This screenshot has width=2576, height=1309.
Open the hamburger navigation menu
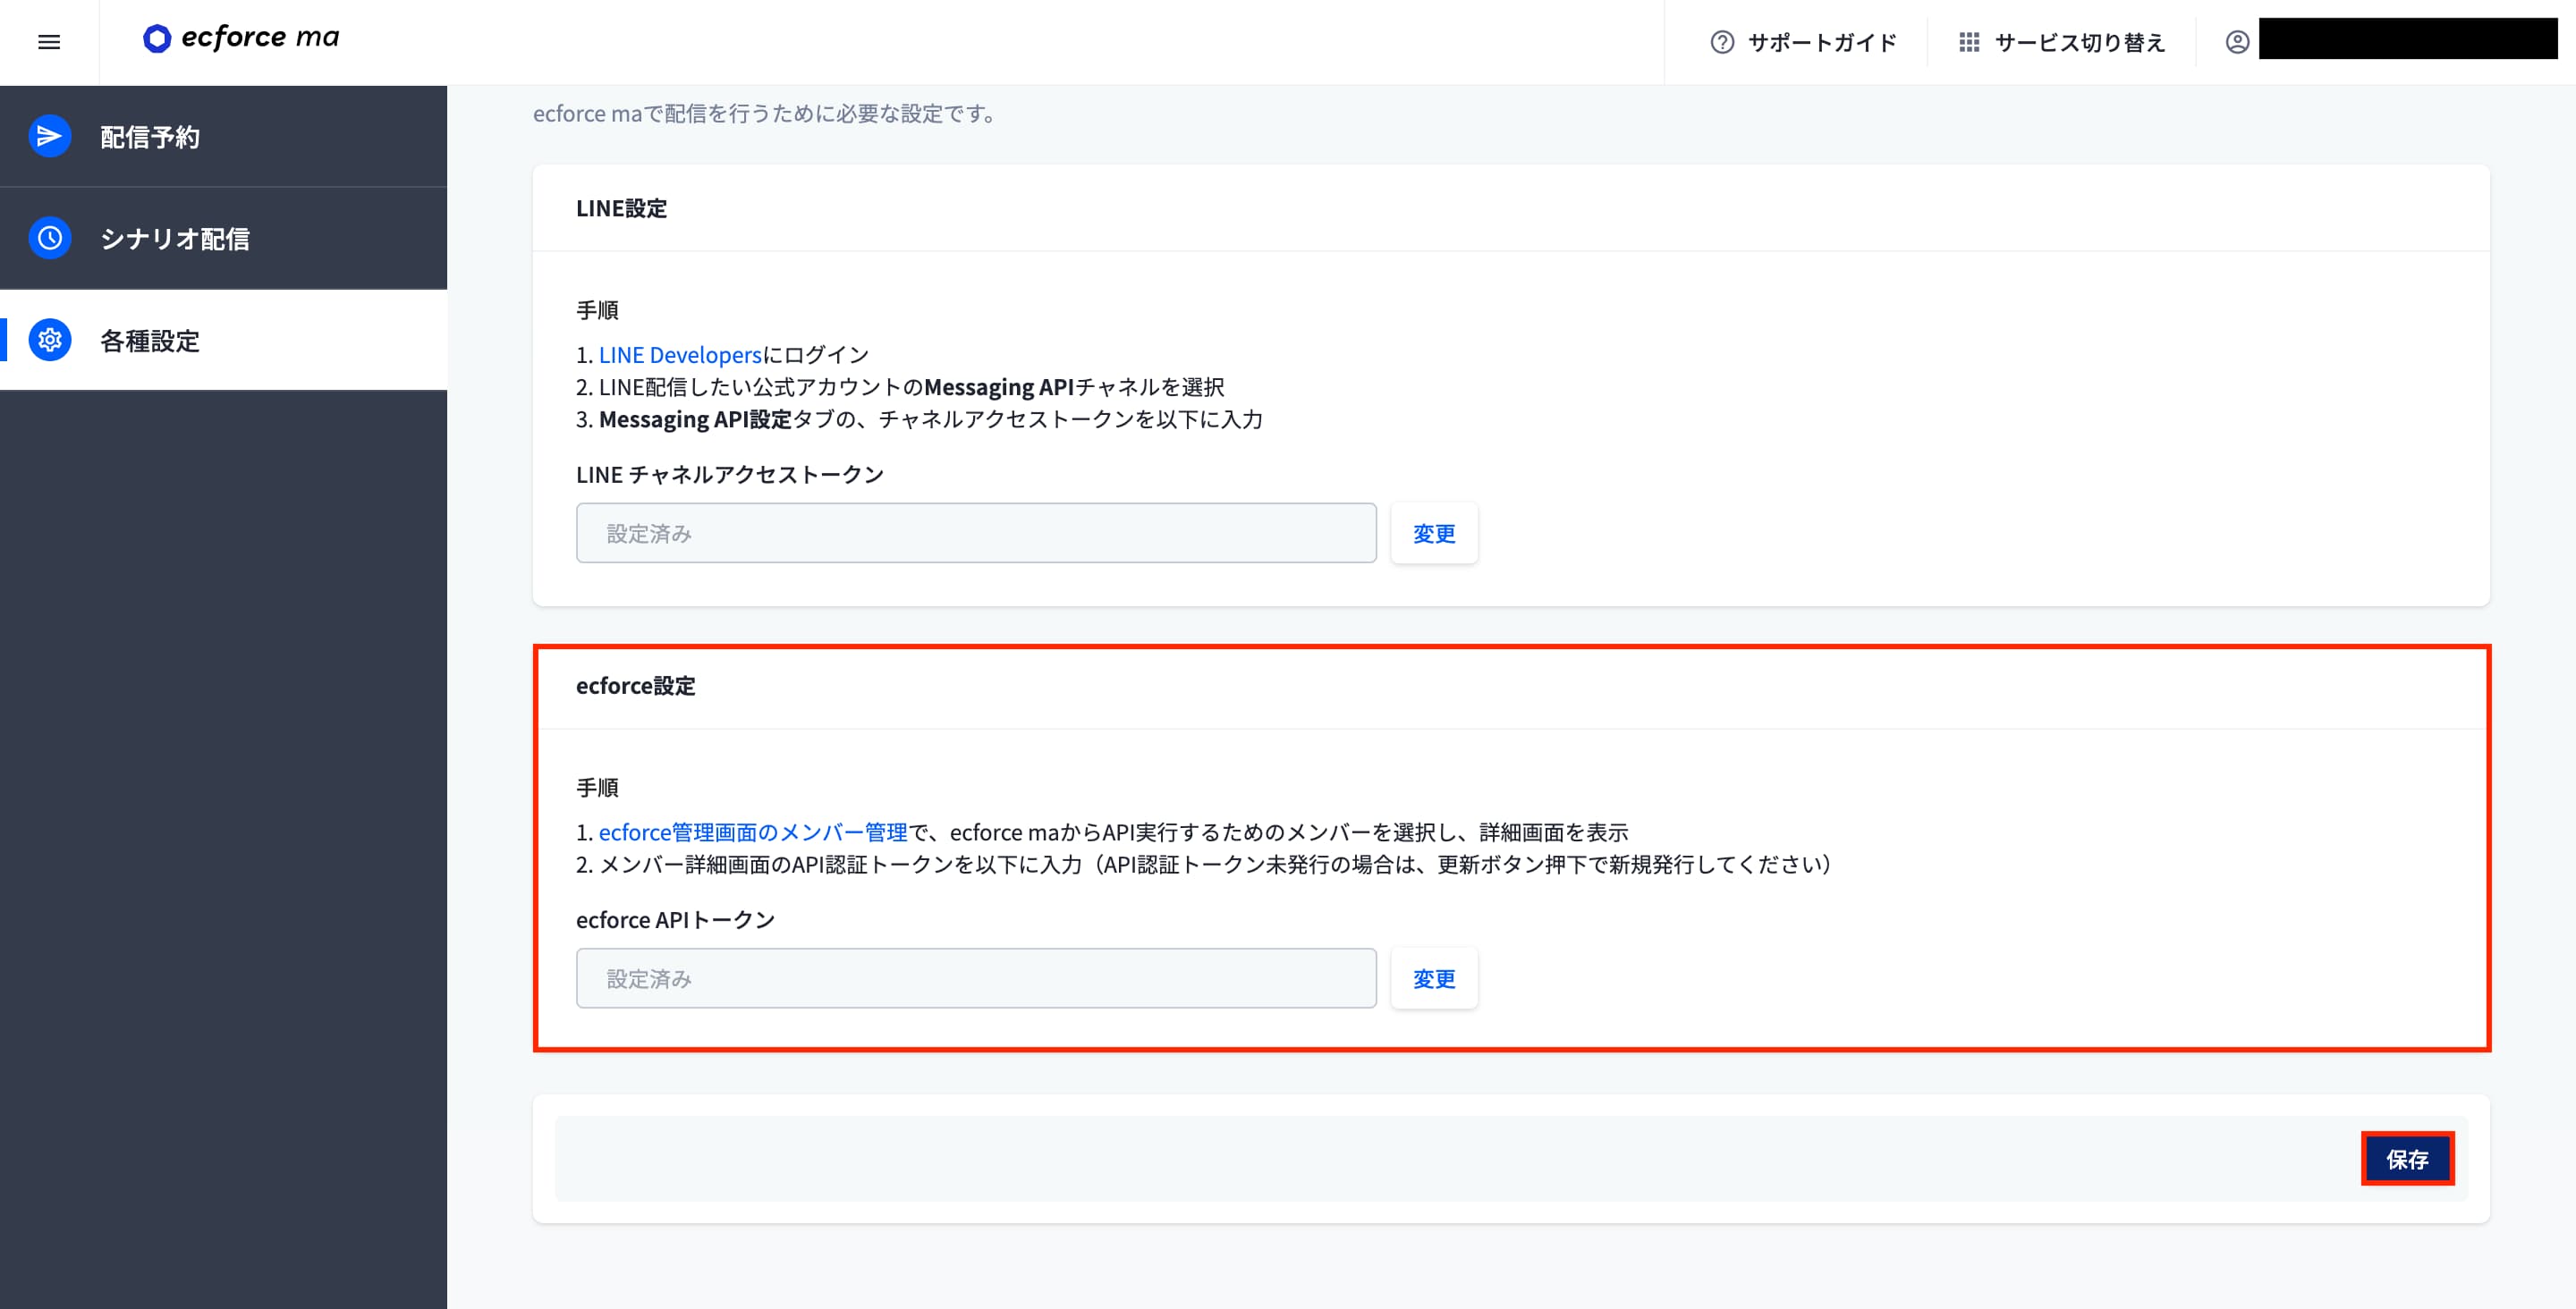[48, 42]
